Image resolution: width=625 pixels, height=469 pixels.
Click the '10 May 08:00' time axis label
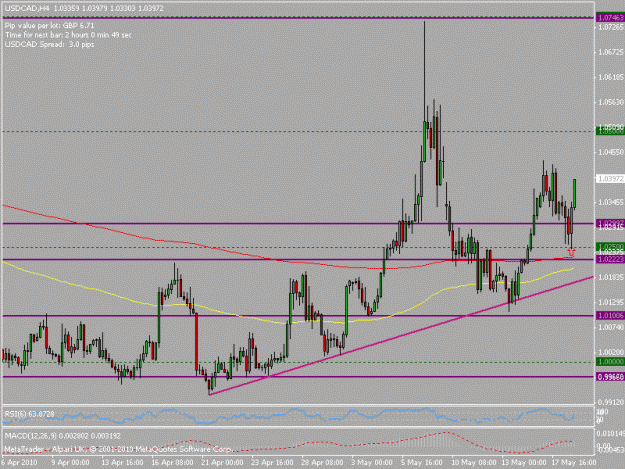(474, 462)
